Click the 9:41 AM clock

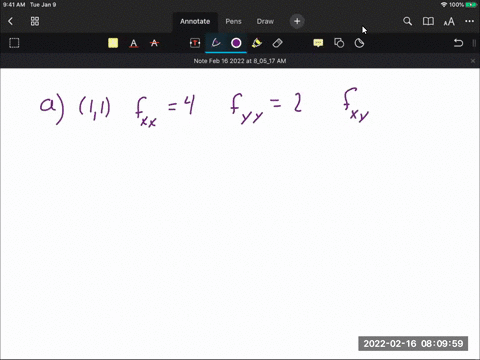click(x=14, y=5)
